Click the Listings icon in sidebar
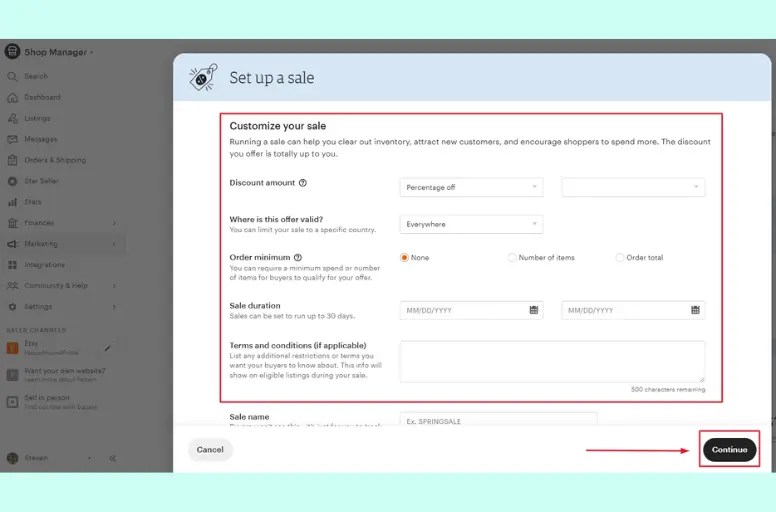Screen dimensions: 776x512 pyautogui.click(x=12, y=119)
